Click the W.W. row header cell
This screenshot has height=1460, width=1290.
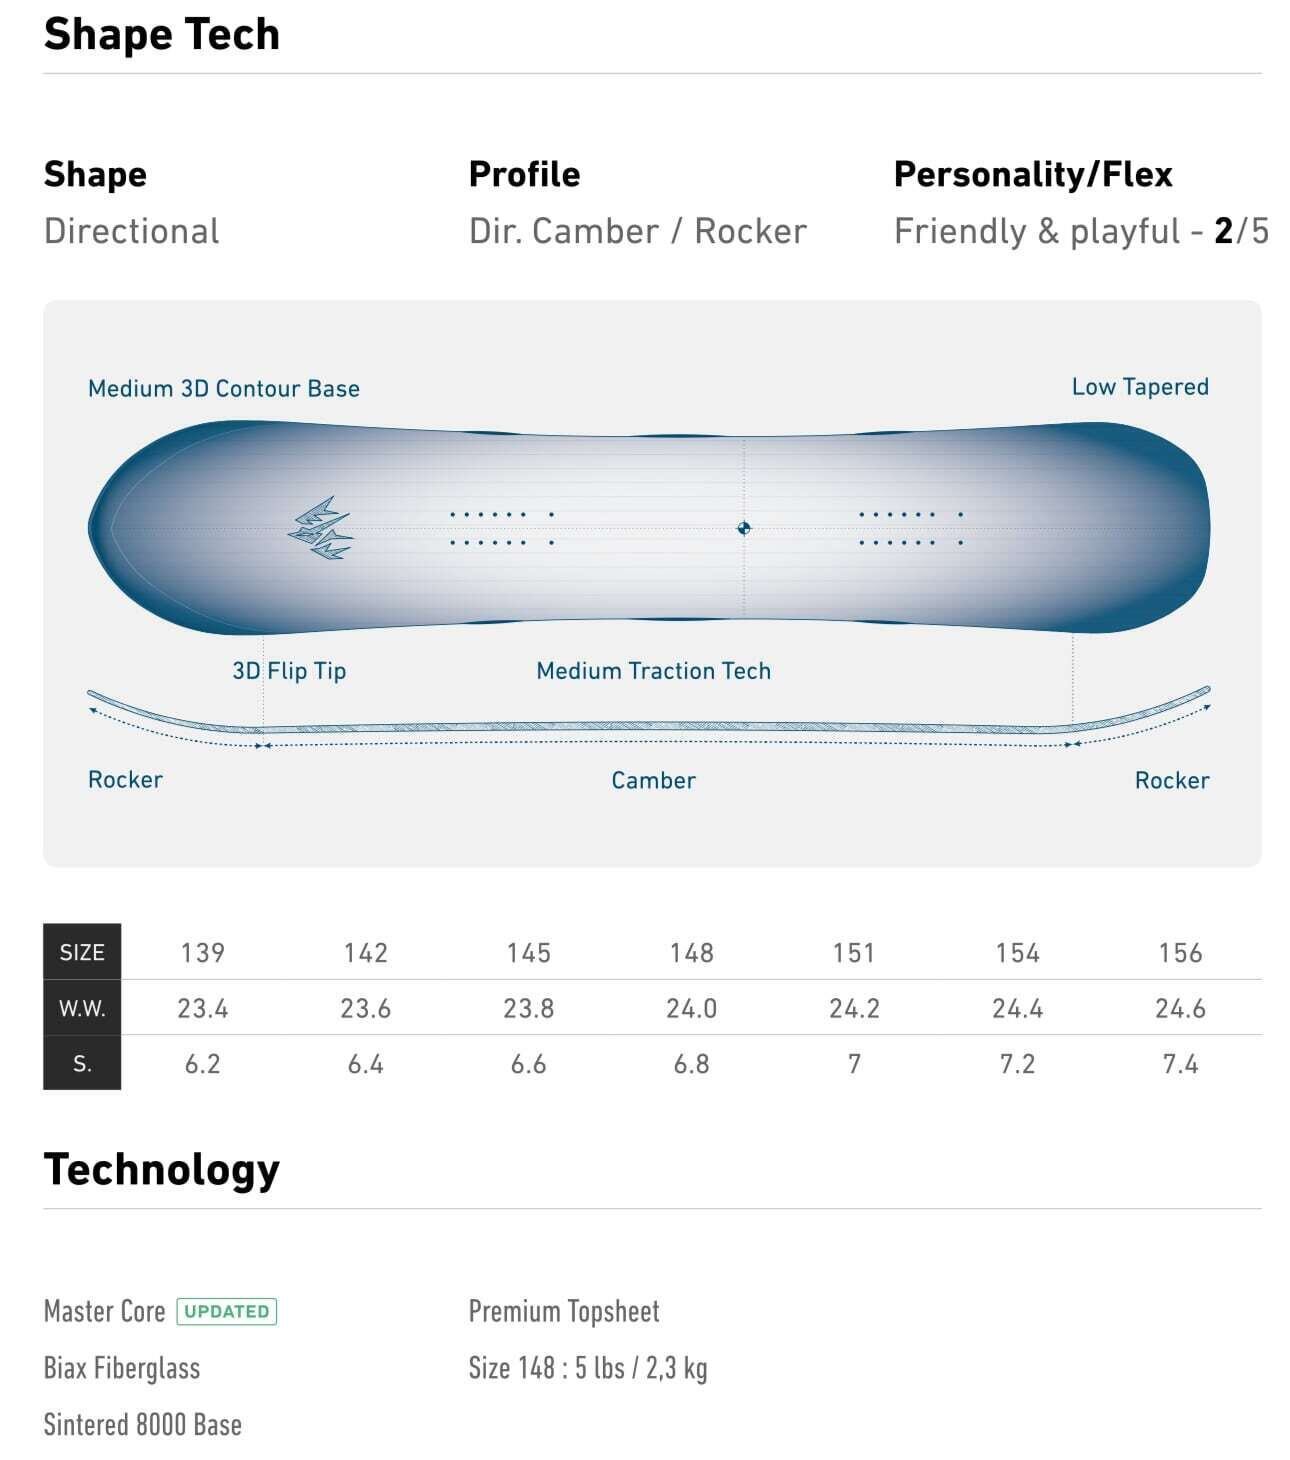(x=82, y=1008)
